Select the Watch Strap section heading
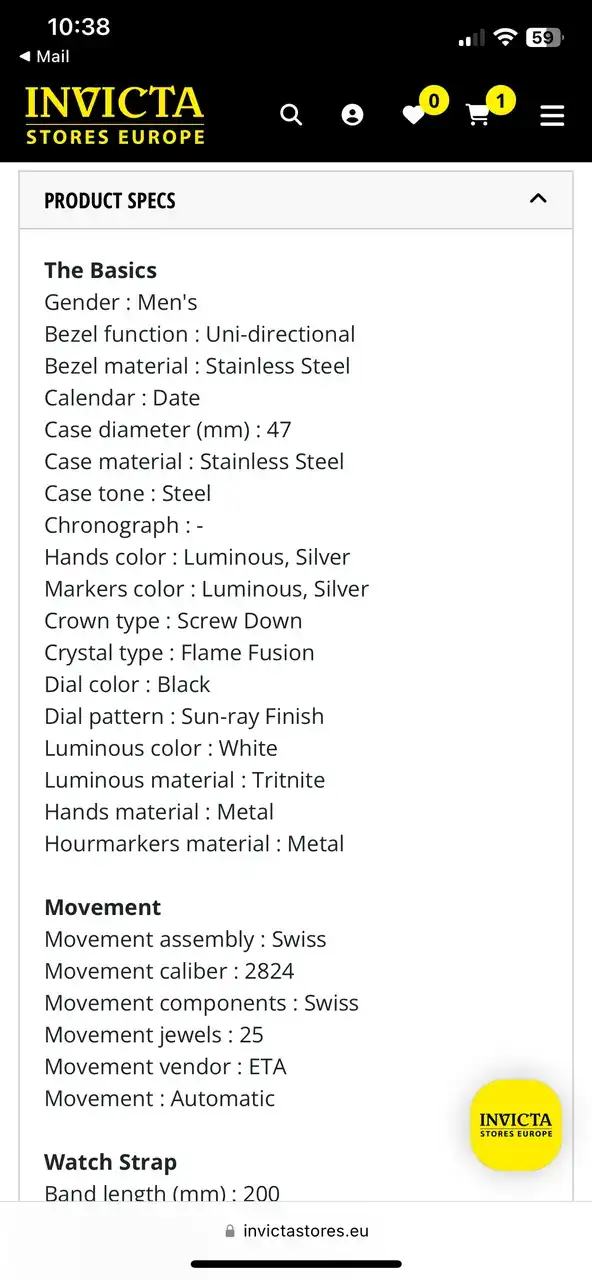Viewport: 592px width, 1280px height. coord(110,1162)
